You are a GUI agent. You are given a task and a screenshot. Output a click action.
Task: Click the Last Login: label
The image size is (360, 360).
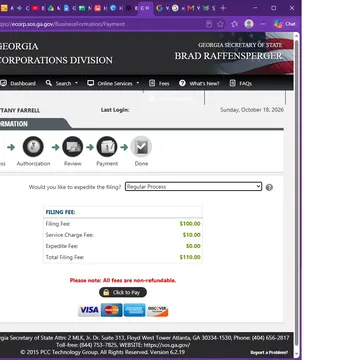[115, 110]
